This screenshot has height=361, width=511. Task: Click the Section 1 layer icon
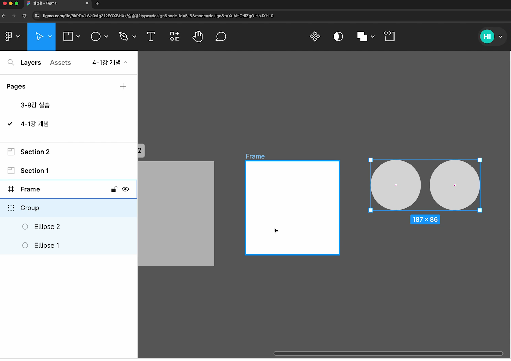pyautogui.click(x=11, y=170)
